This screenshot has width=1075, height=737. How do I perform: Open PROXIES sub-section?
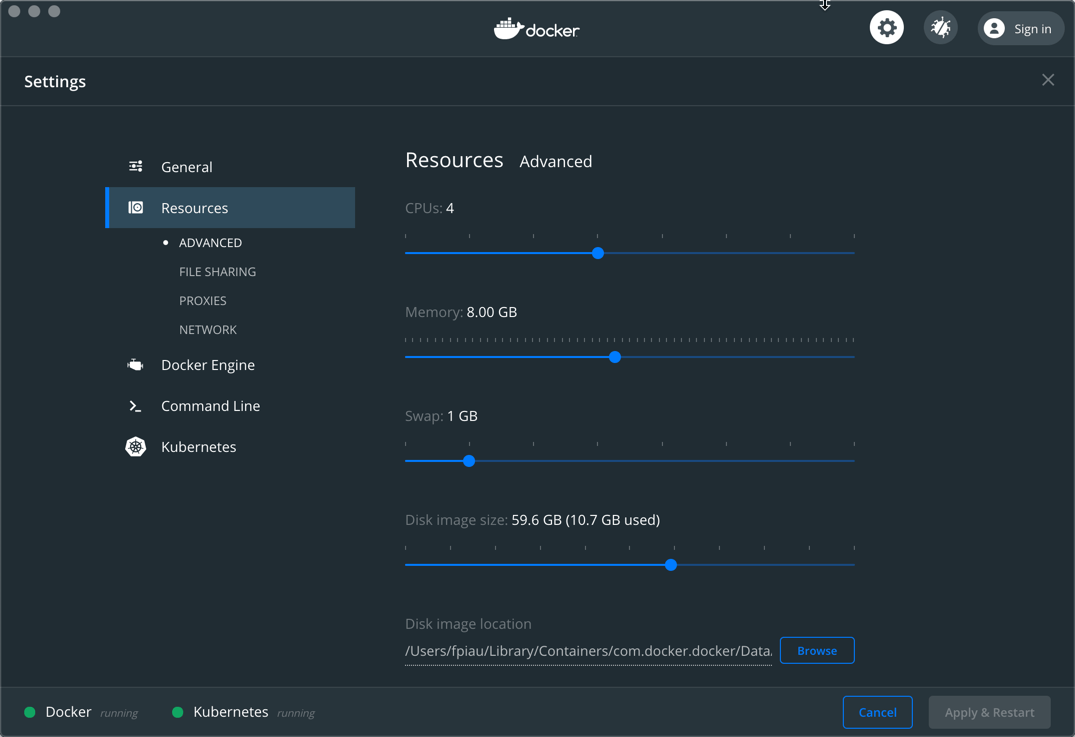coord(202,300)
